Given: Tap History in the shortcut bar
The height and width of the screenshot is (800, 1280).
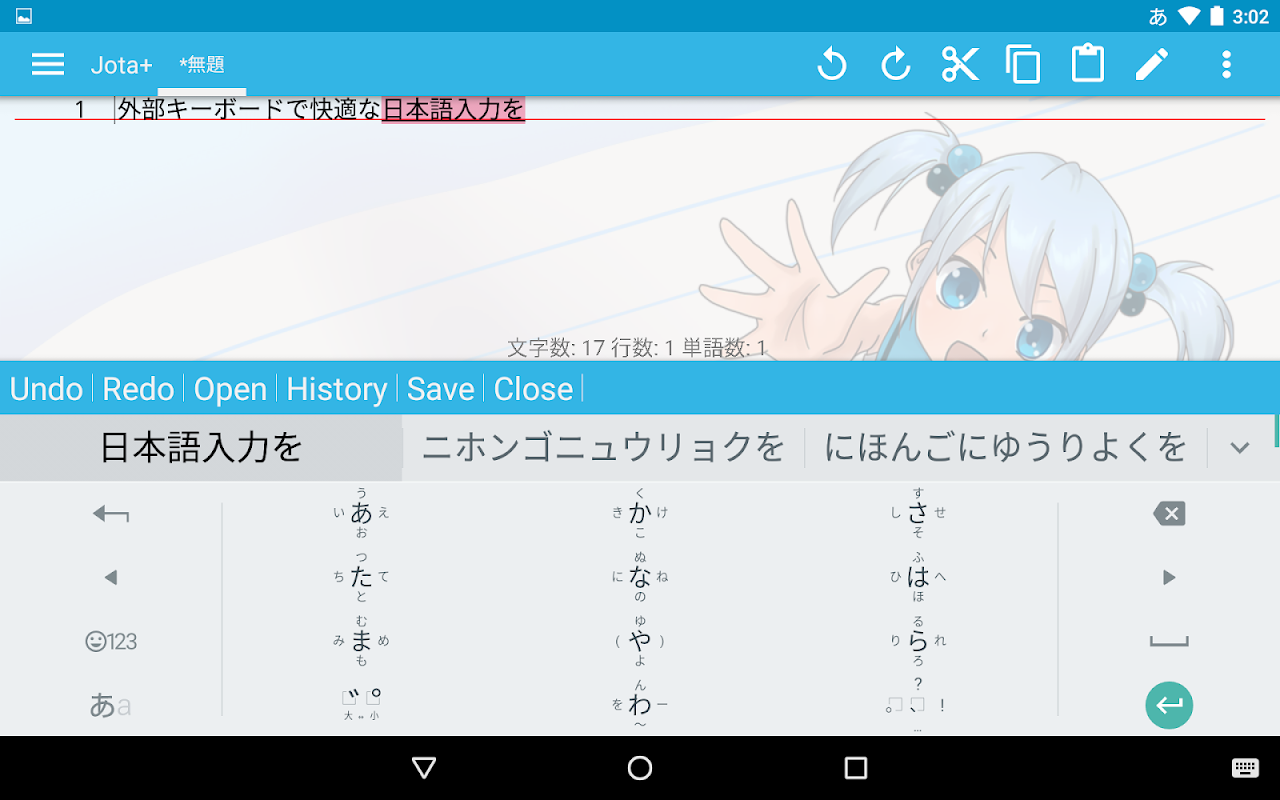Looking at the screenshot, I should pos(337,389).
